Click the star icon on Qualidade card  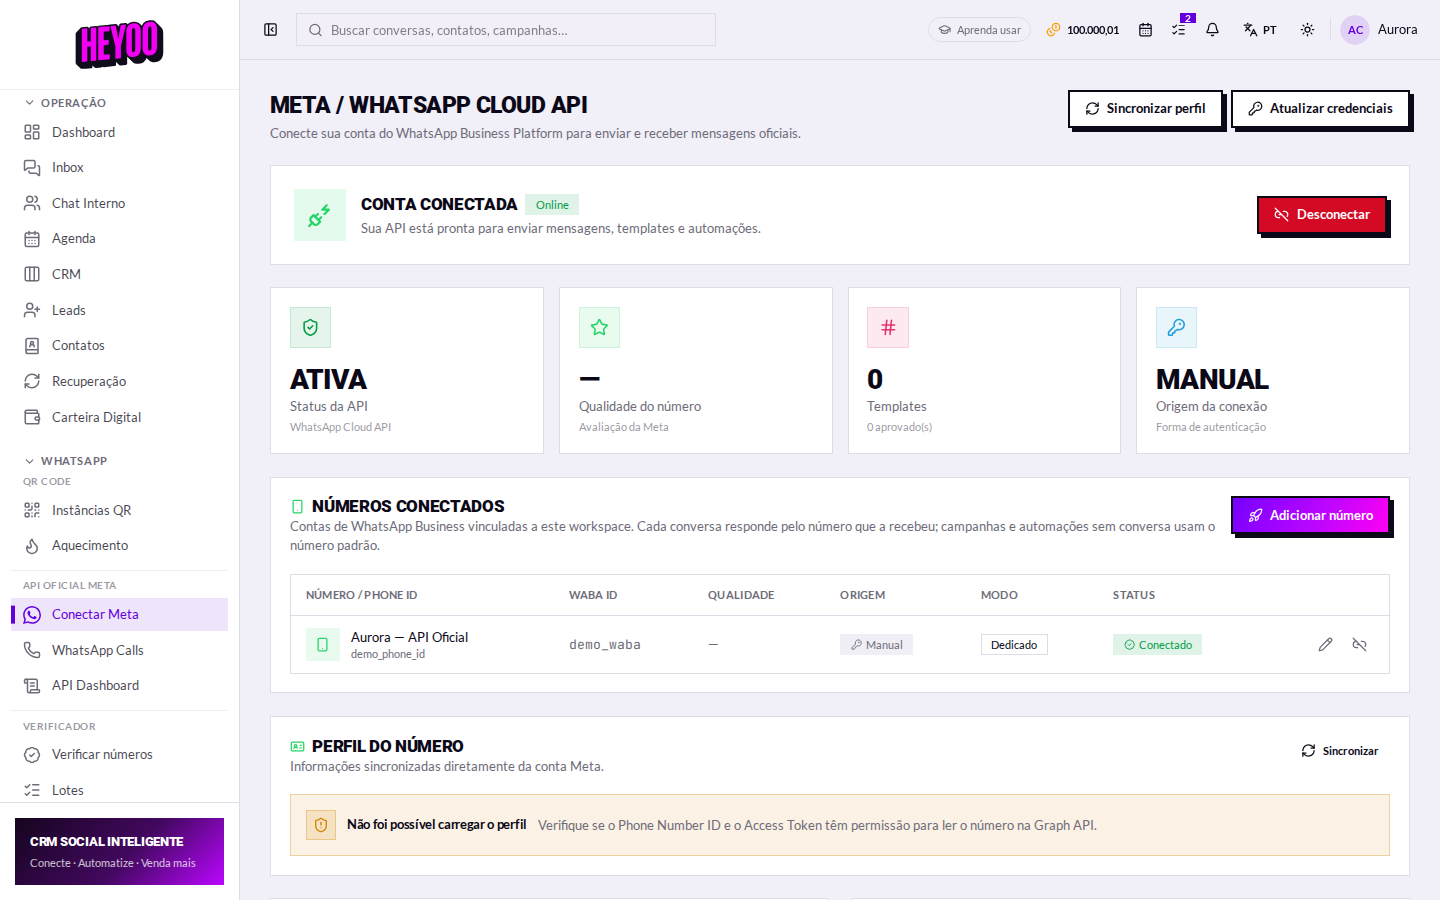[x=599, y=327]
